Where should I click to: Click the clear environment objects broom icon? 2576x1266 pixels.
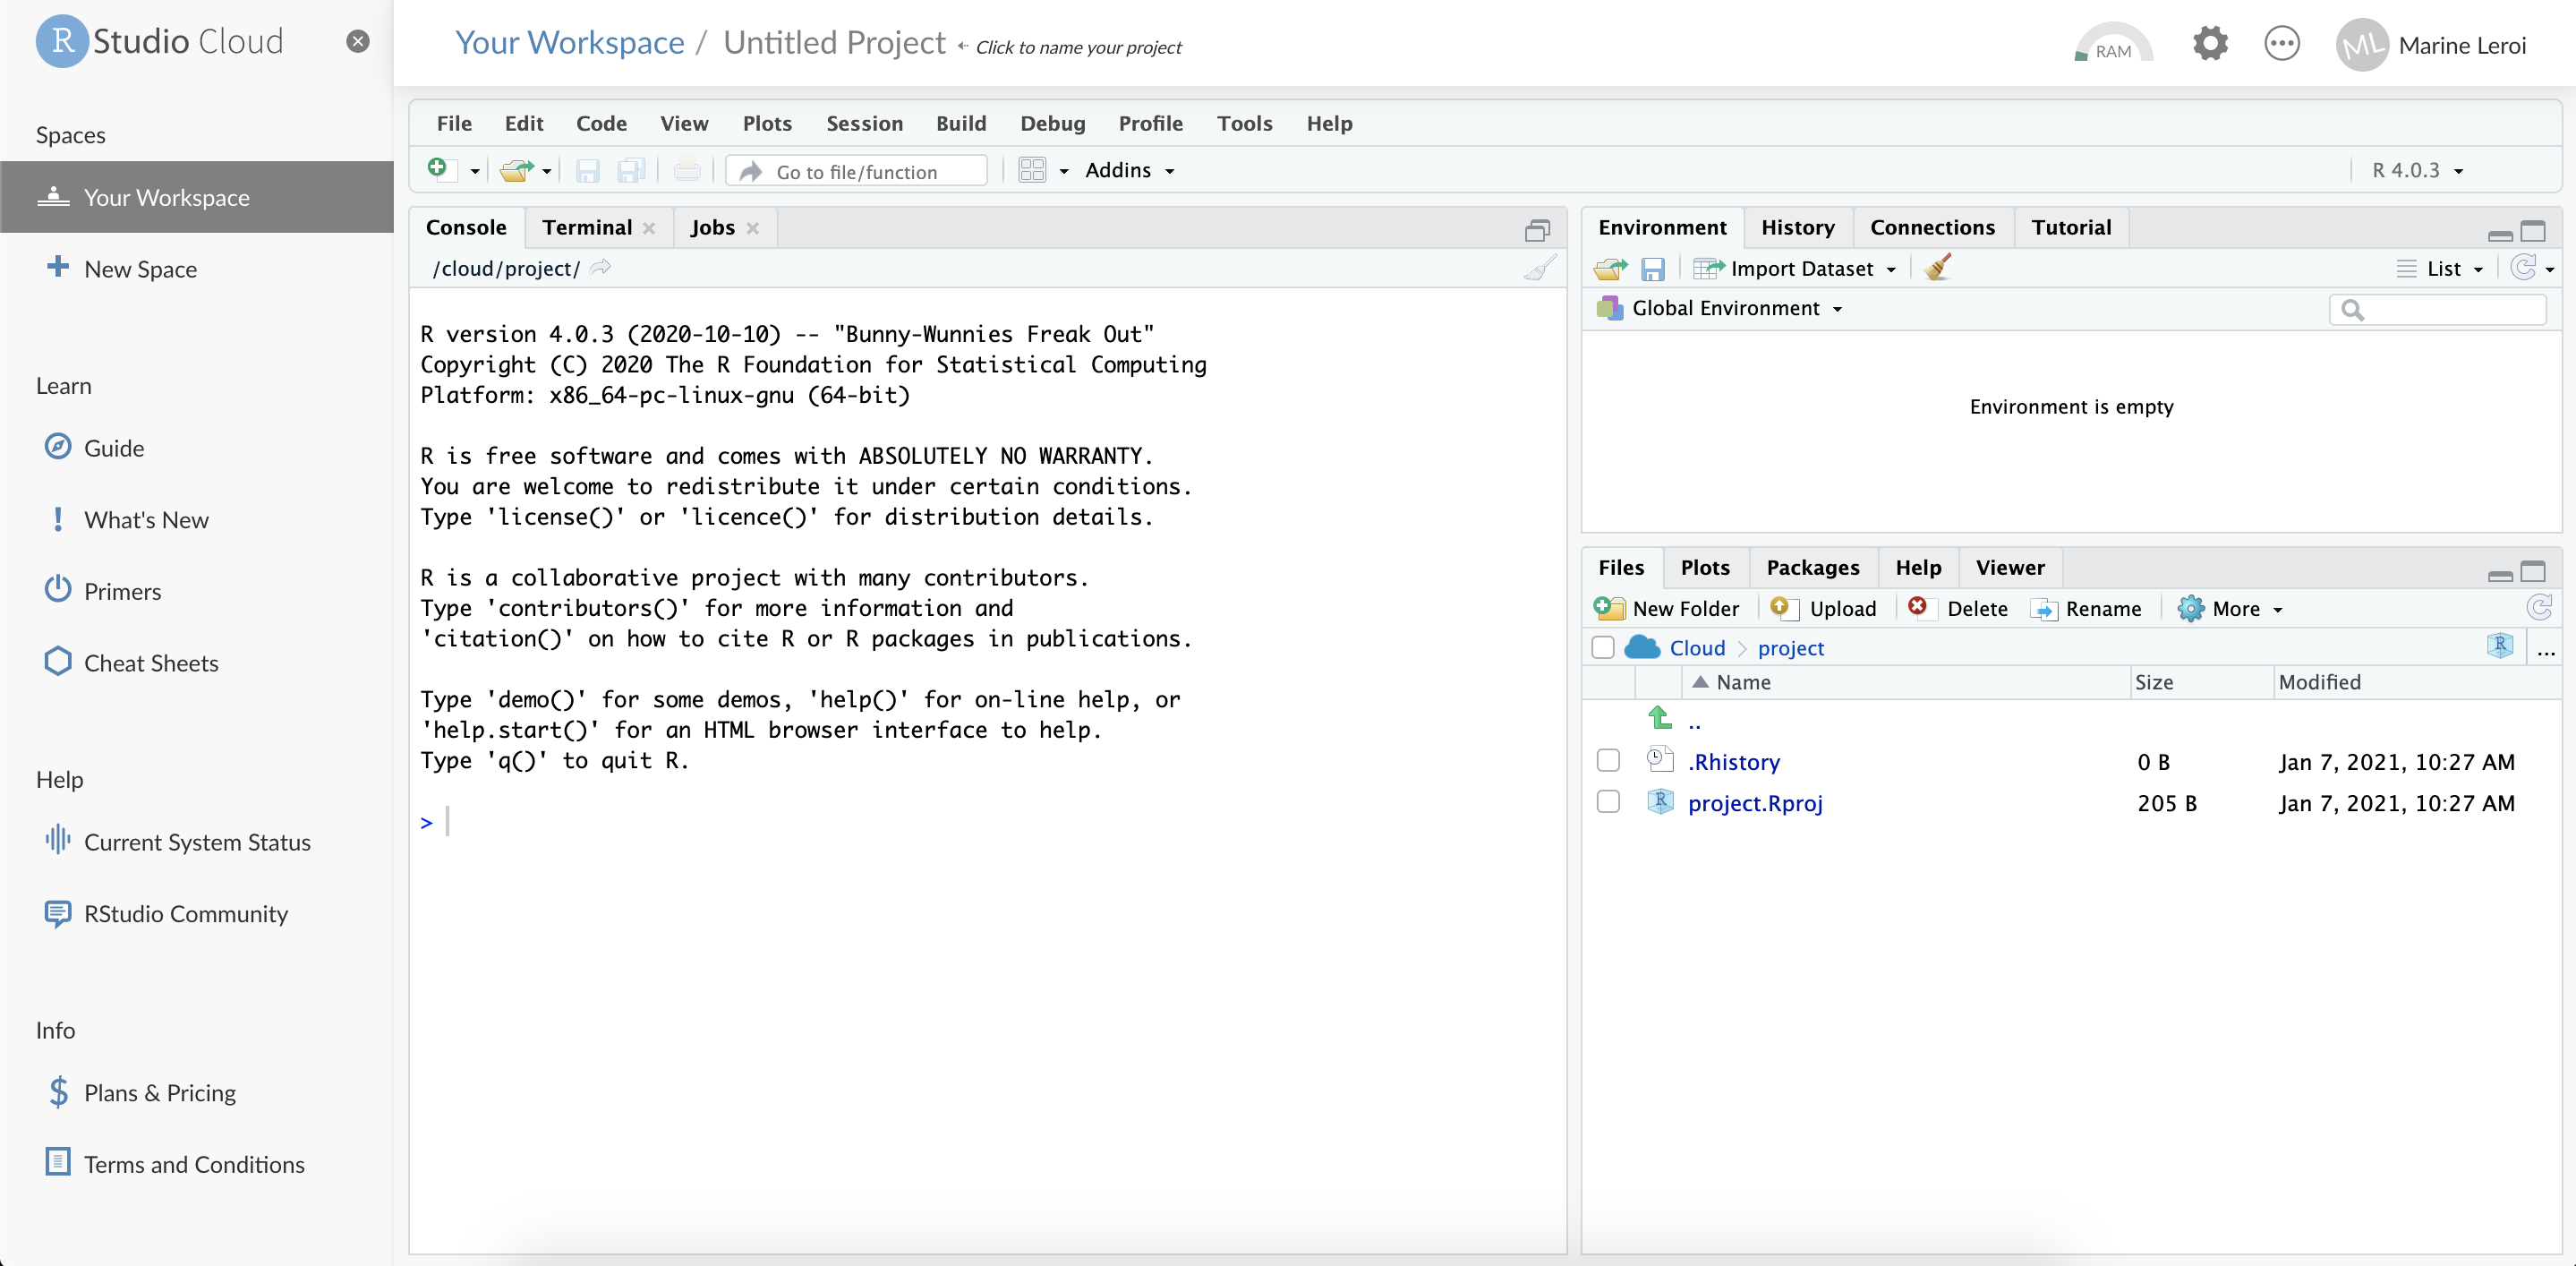1937,267
